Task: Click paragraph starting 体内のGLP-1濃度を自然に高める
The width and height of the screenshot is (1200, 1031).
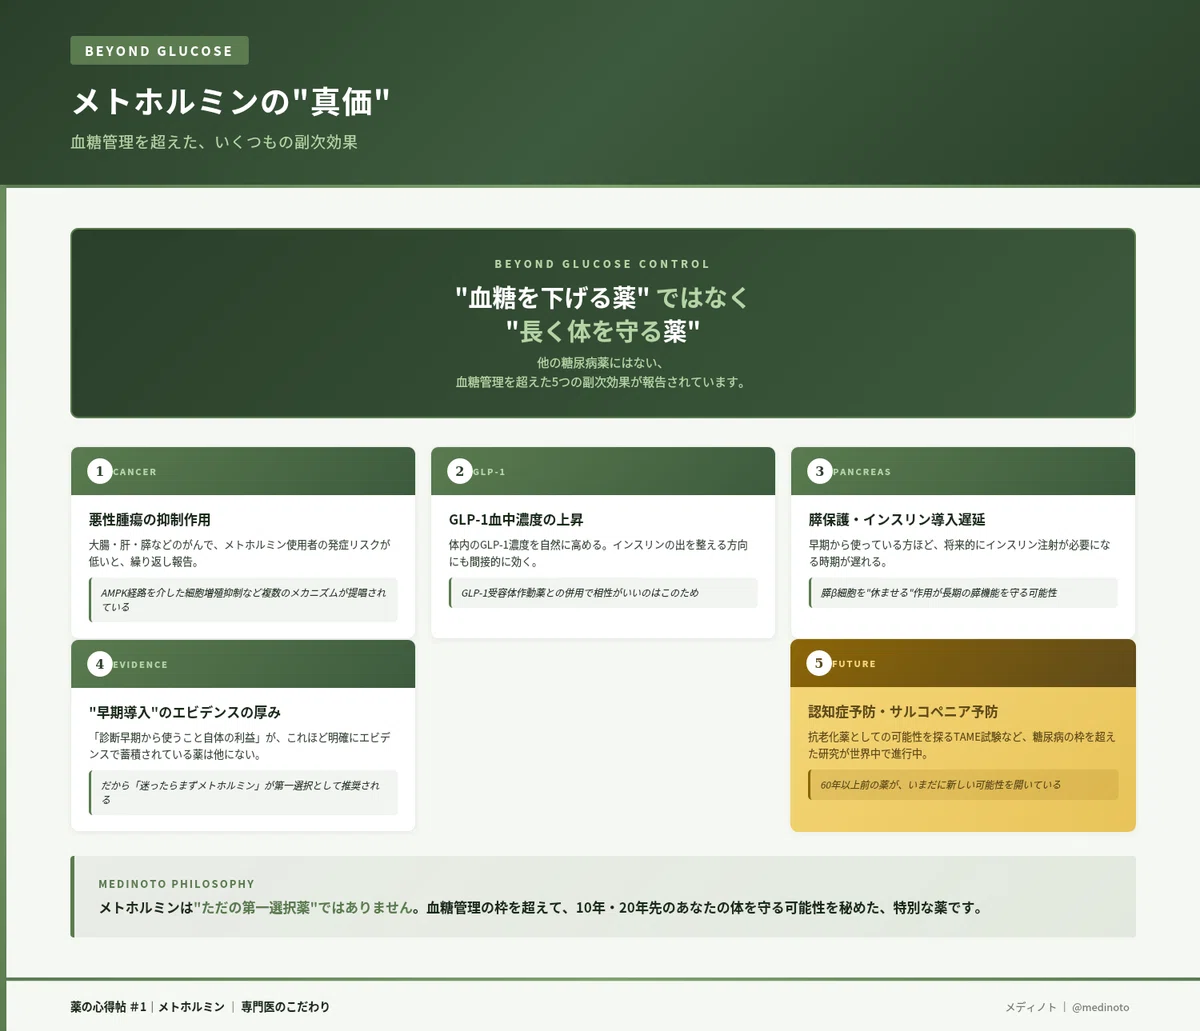Action: click(x=598, y=553)
